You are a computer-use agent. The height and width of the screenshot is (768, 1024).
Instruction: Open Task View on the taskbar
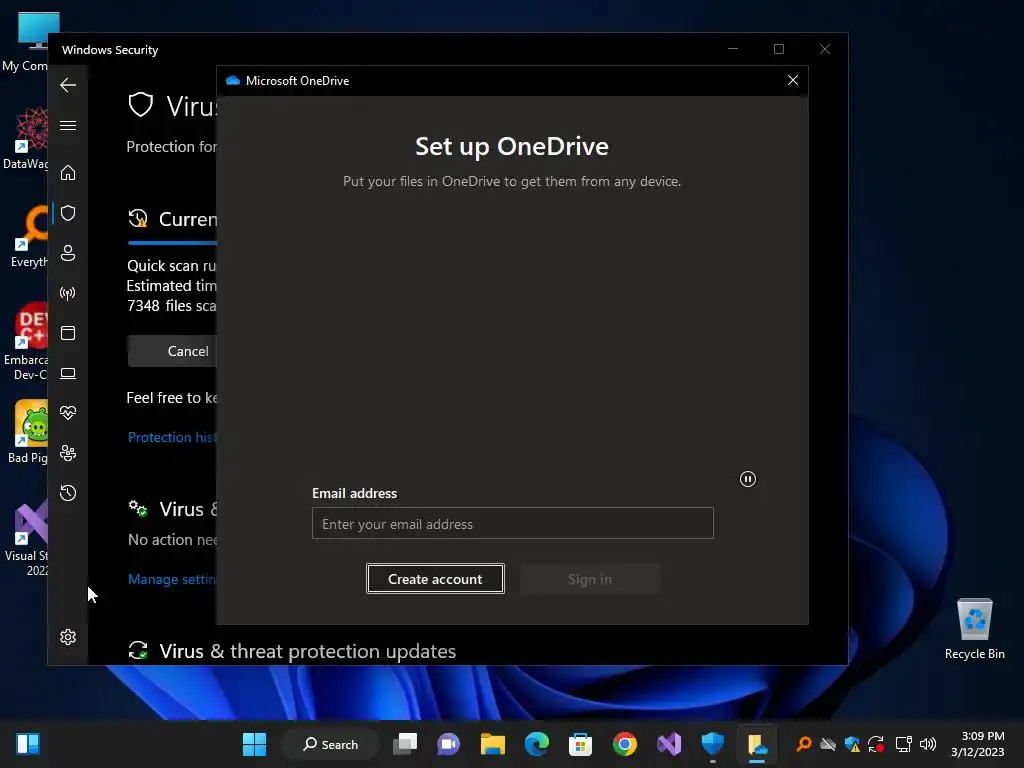point(405,744)
